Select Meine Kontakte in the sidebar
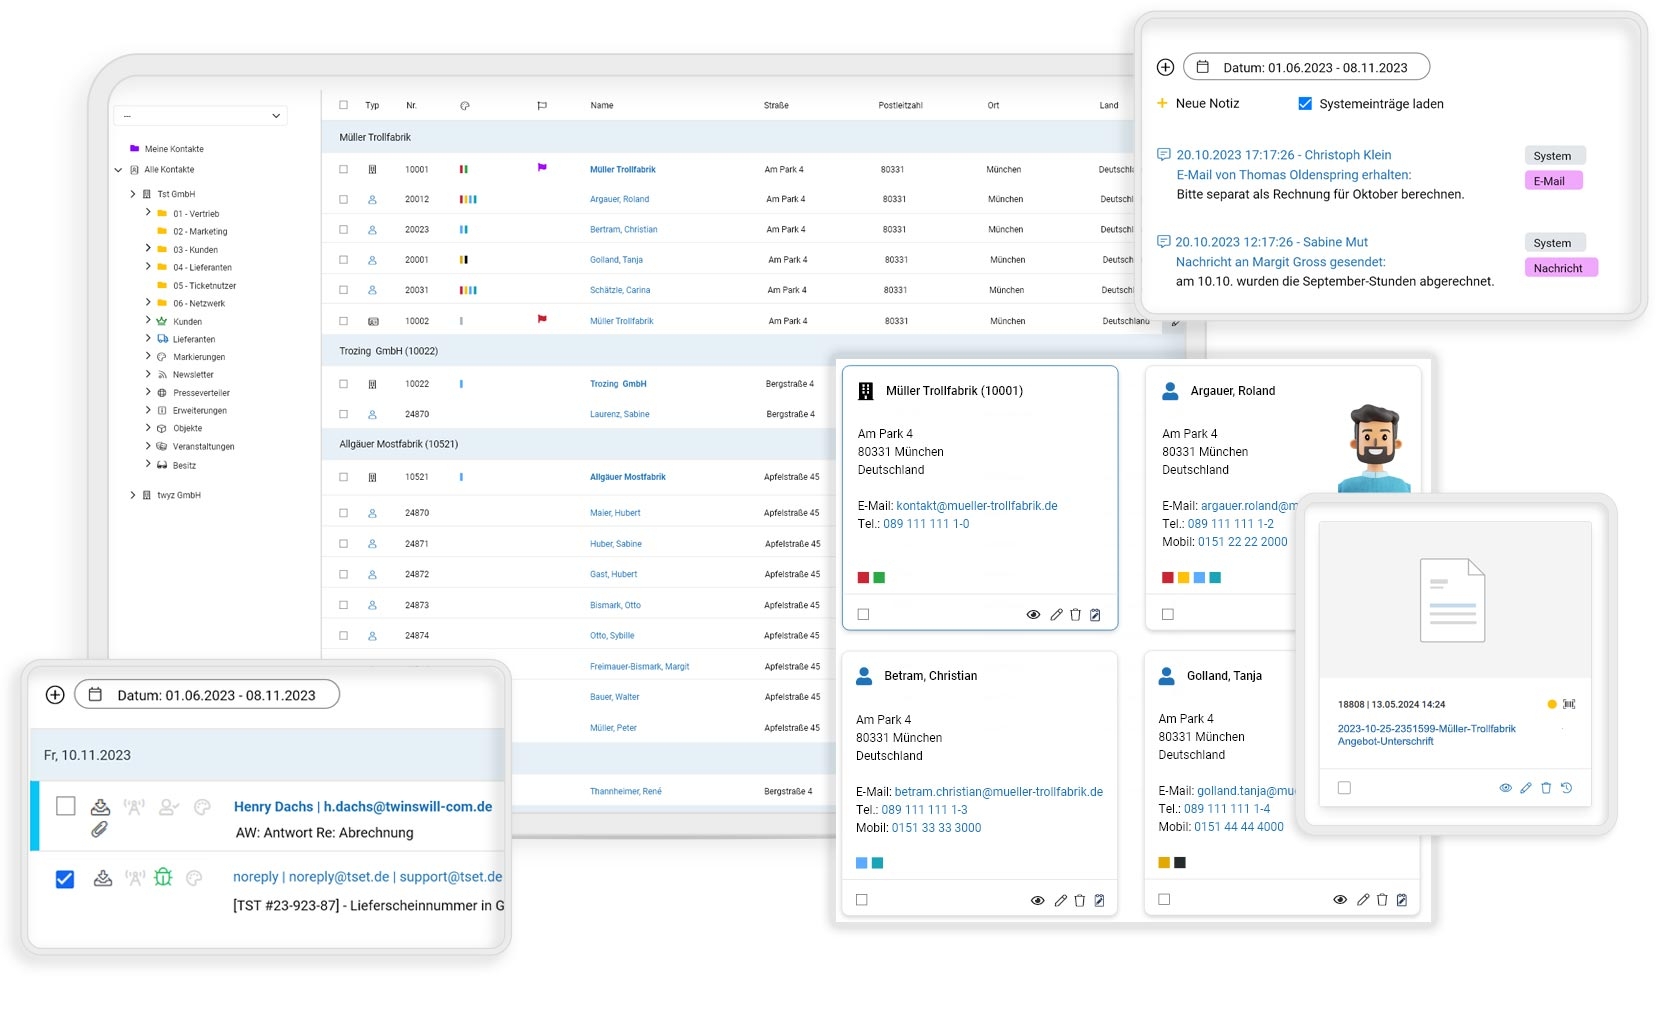This screenshot has width=1666, height=1010. click(x=174, y=149)
